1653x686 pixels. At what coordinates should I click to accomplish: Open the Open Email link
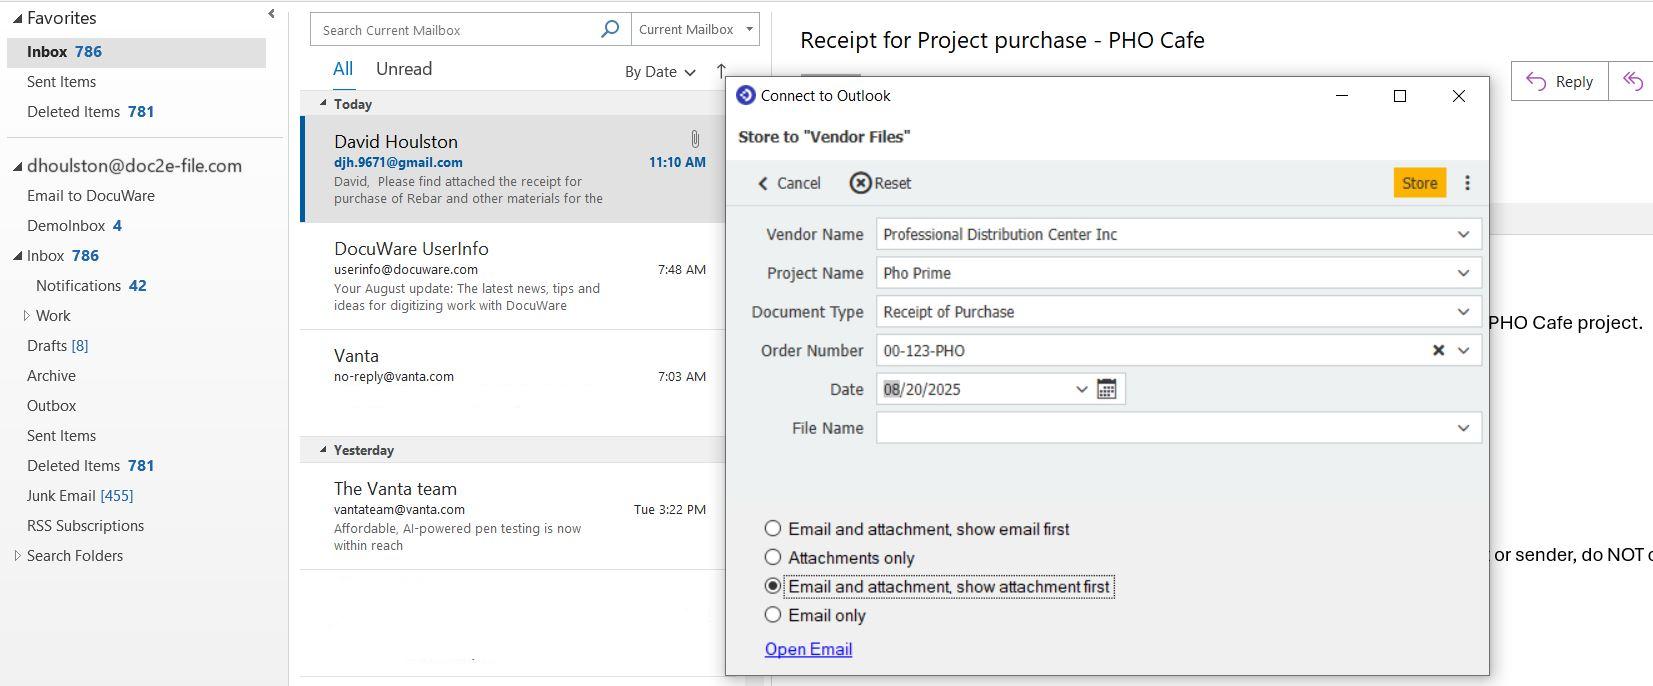[x=808, y=649]
